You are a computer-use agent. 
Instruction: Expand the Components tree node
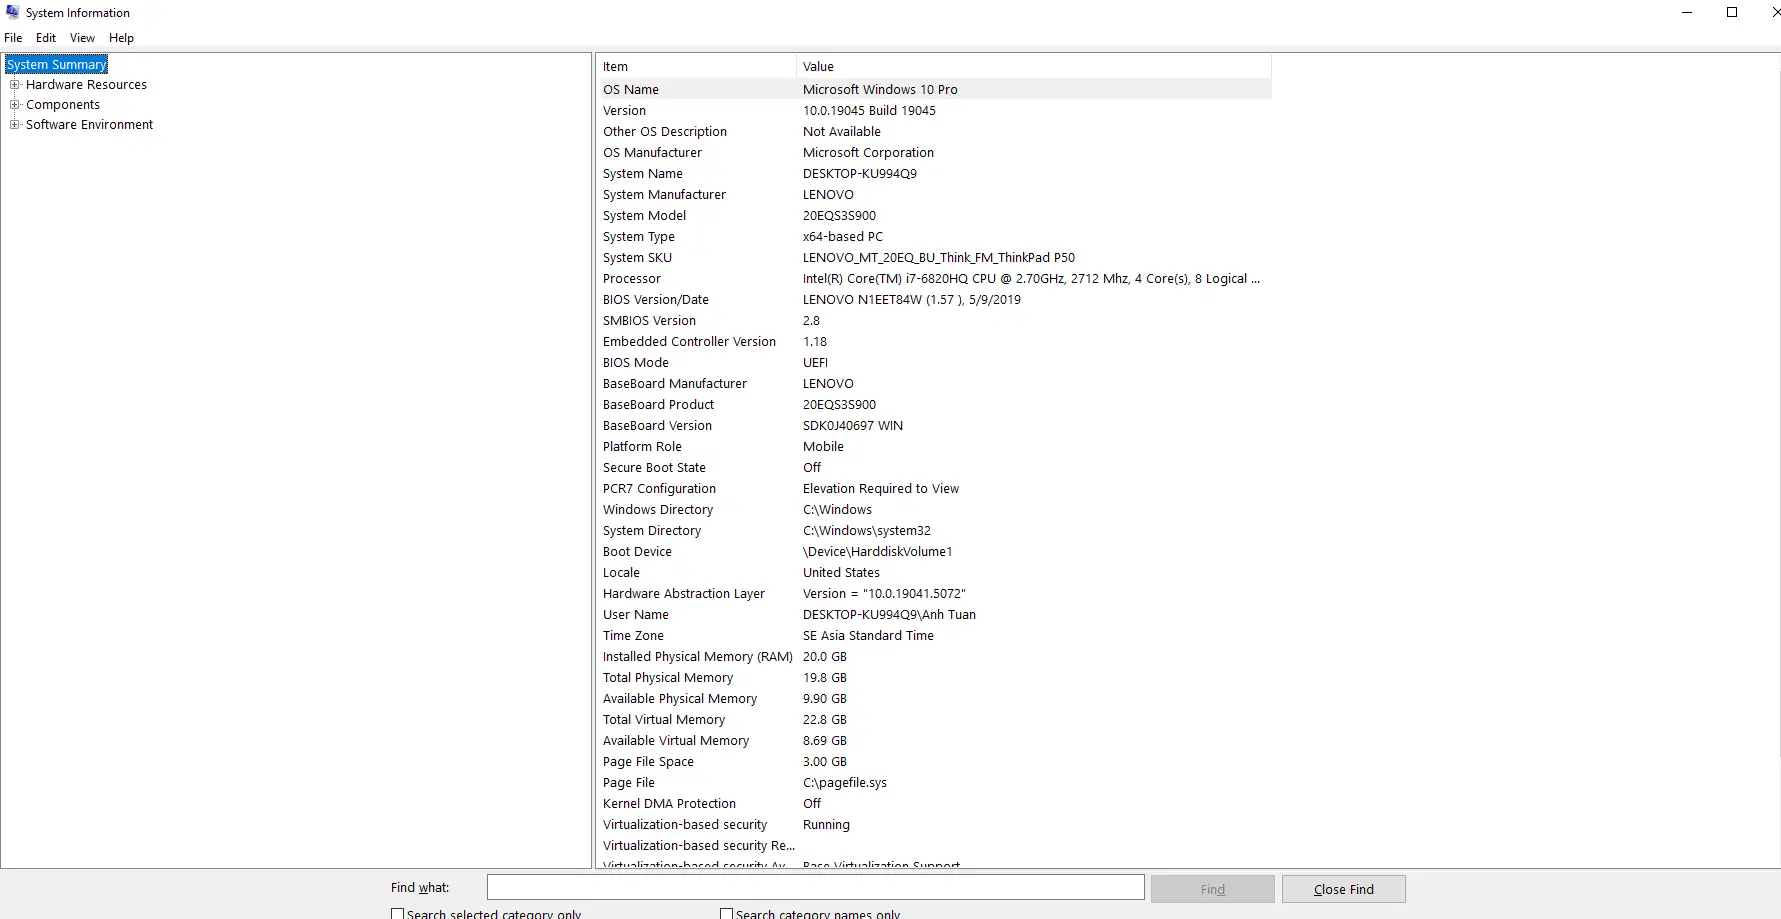[15, 105]
